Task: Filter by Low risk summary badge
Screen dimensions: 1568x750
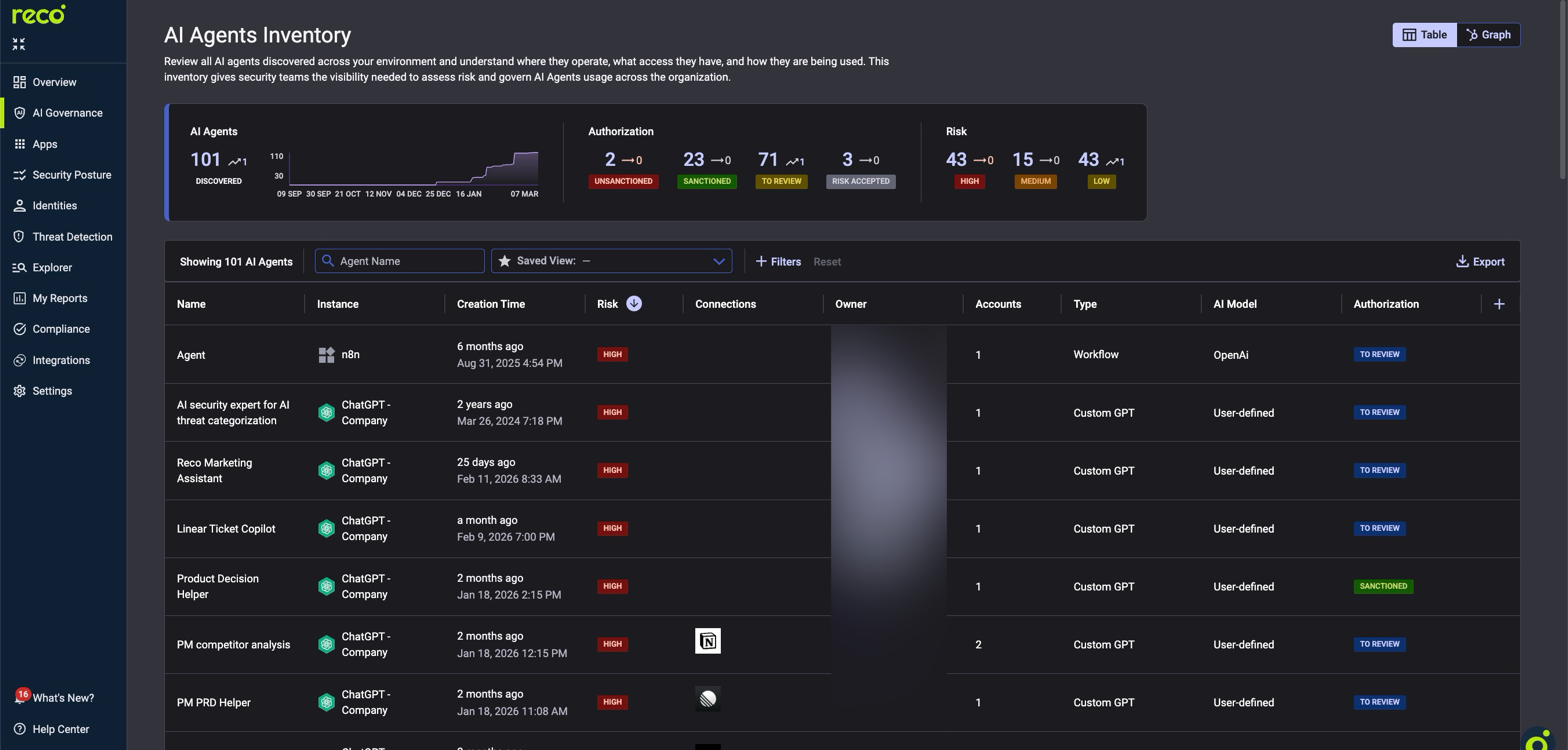Action: (1101, 181)
